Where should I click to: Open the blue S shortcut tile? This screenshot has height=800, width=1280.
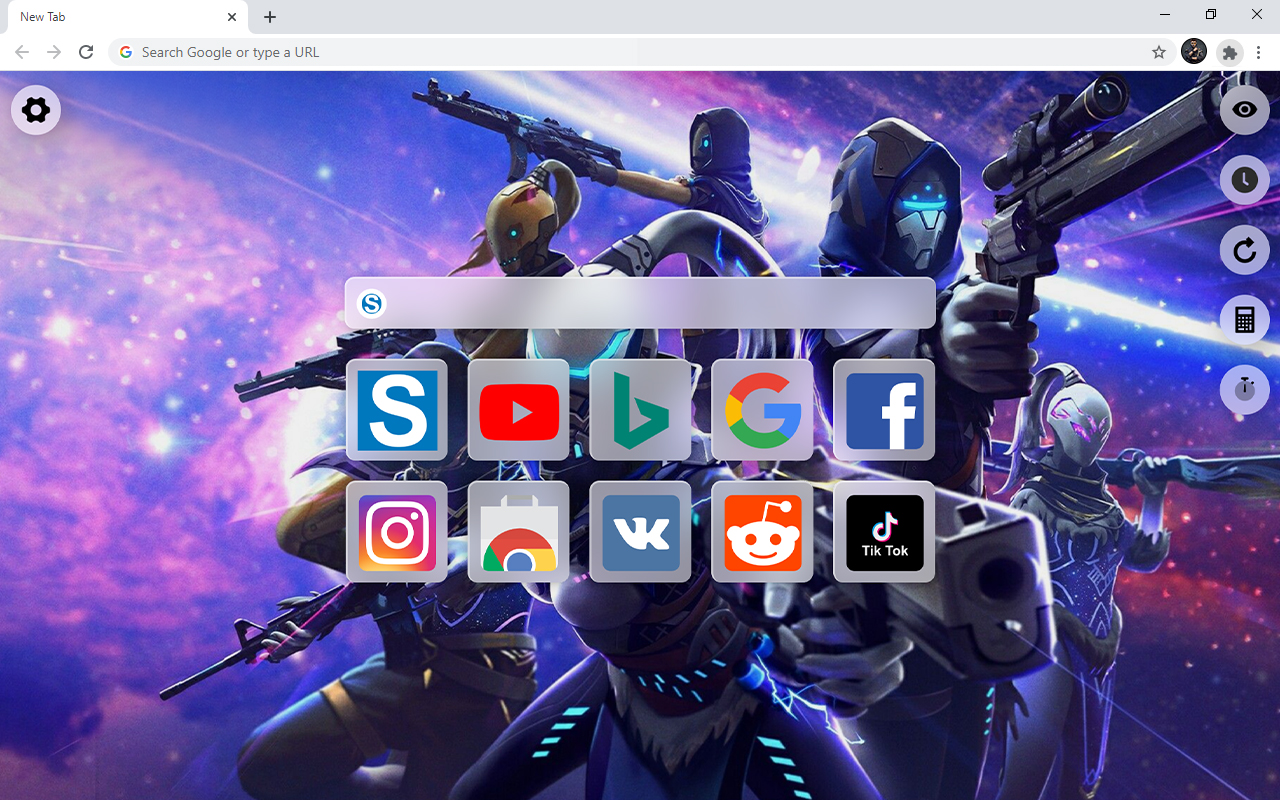click(397, 410)
